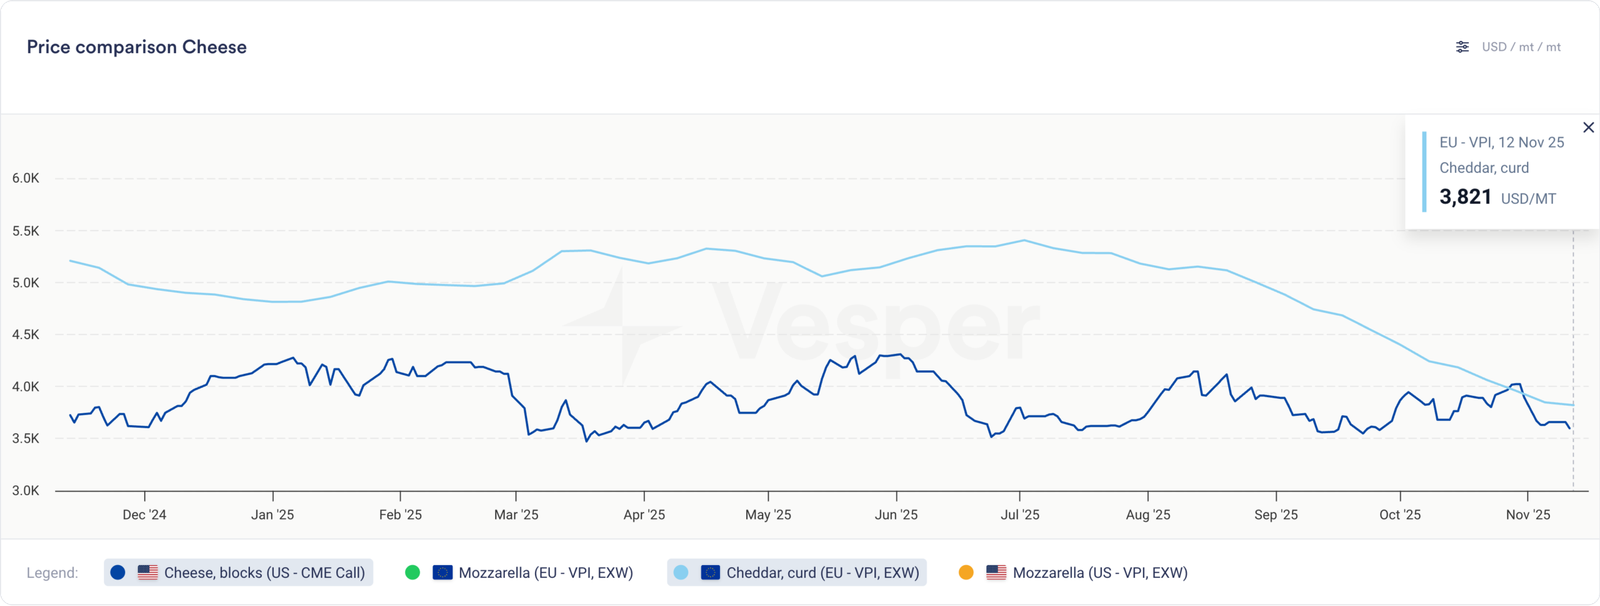Click the Price comparison Cheese title
This screenshot has height=606, width=1600.
(x=137, y=47)
